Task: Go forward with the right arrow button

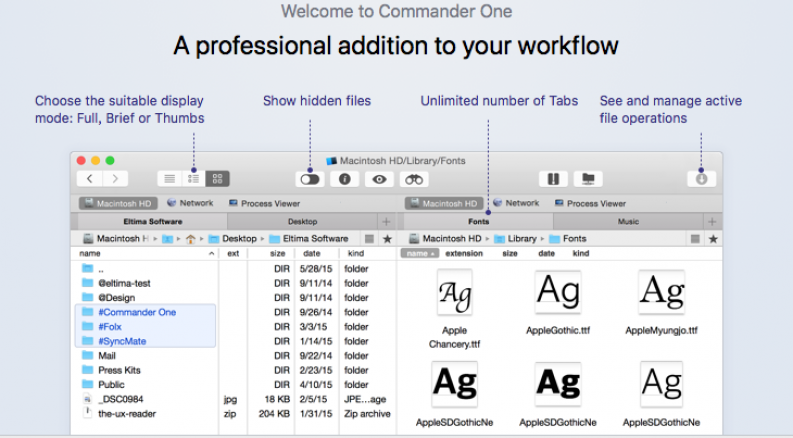Action: coord(115,179)
